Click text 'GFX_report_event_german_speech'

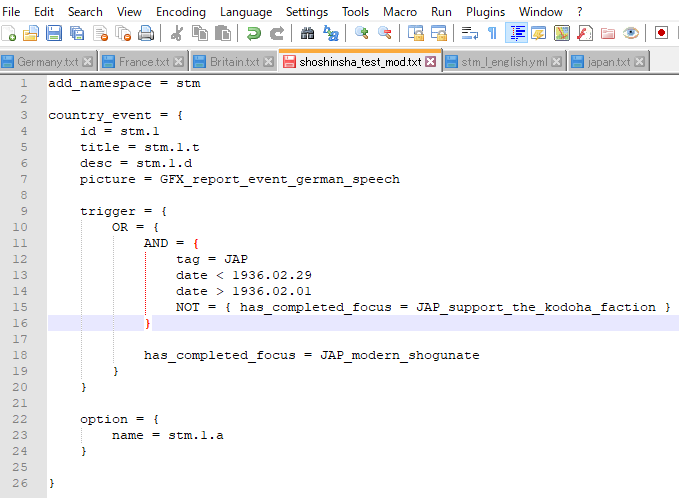pos(280,179)
